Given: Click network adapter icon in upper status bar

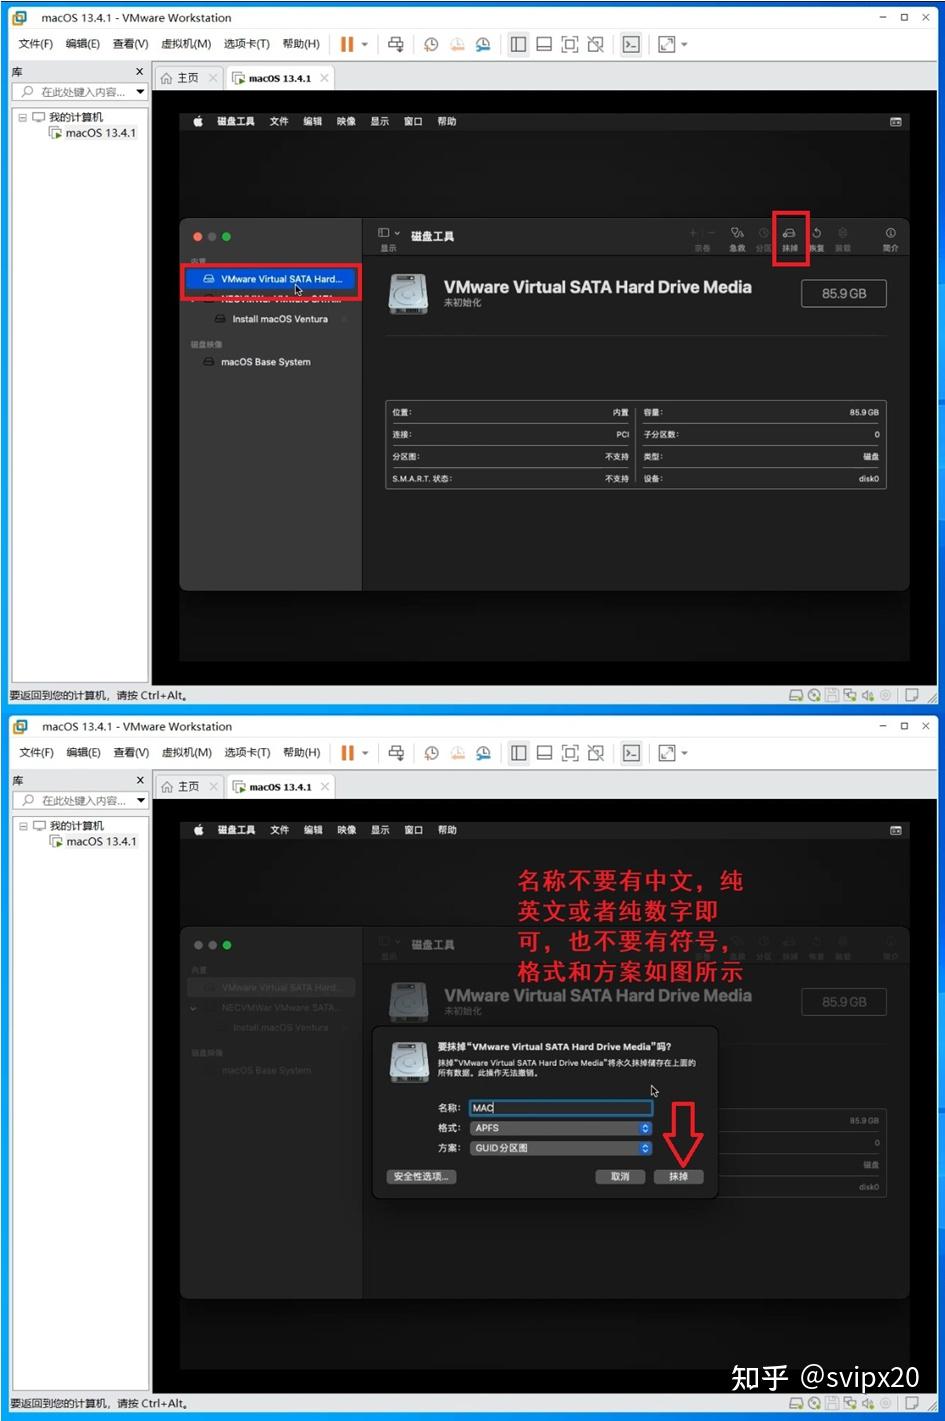Looking at the screenshot, I should click(x=850, y=695).
